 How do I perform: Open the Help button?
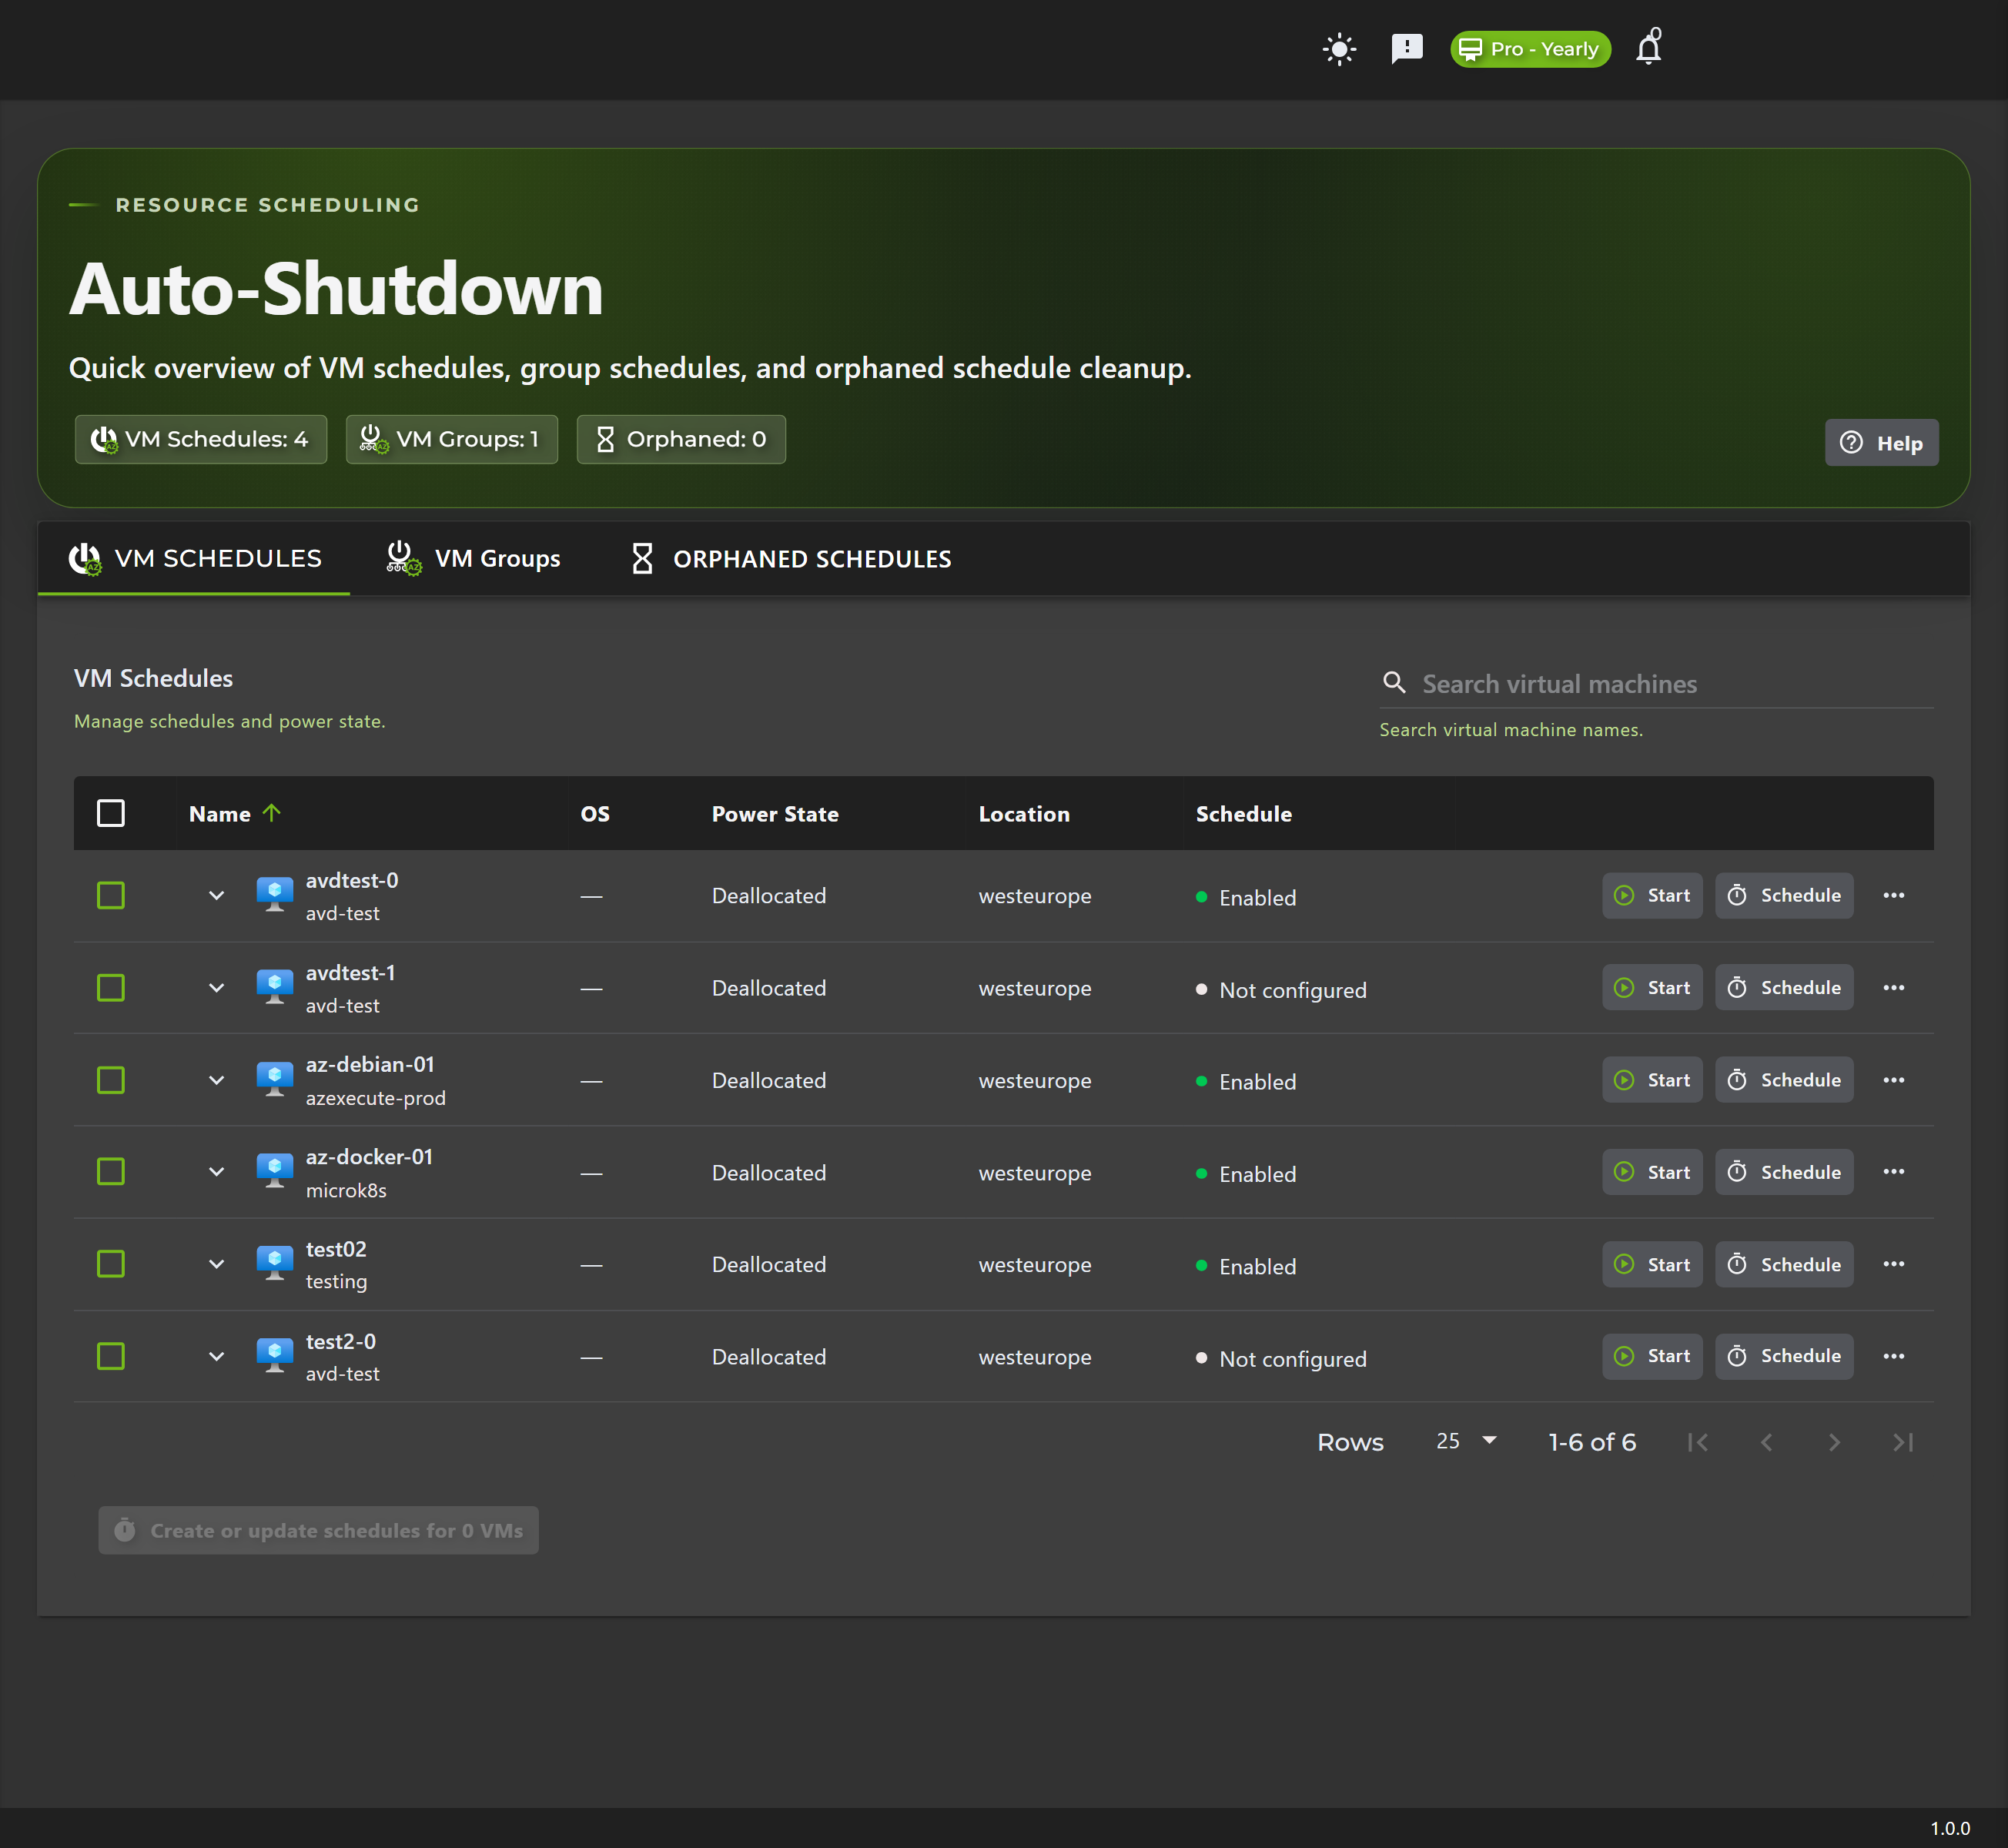coord(1881,442)
